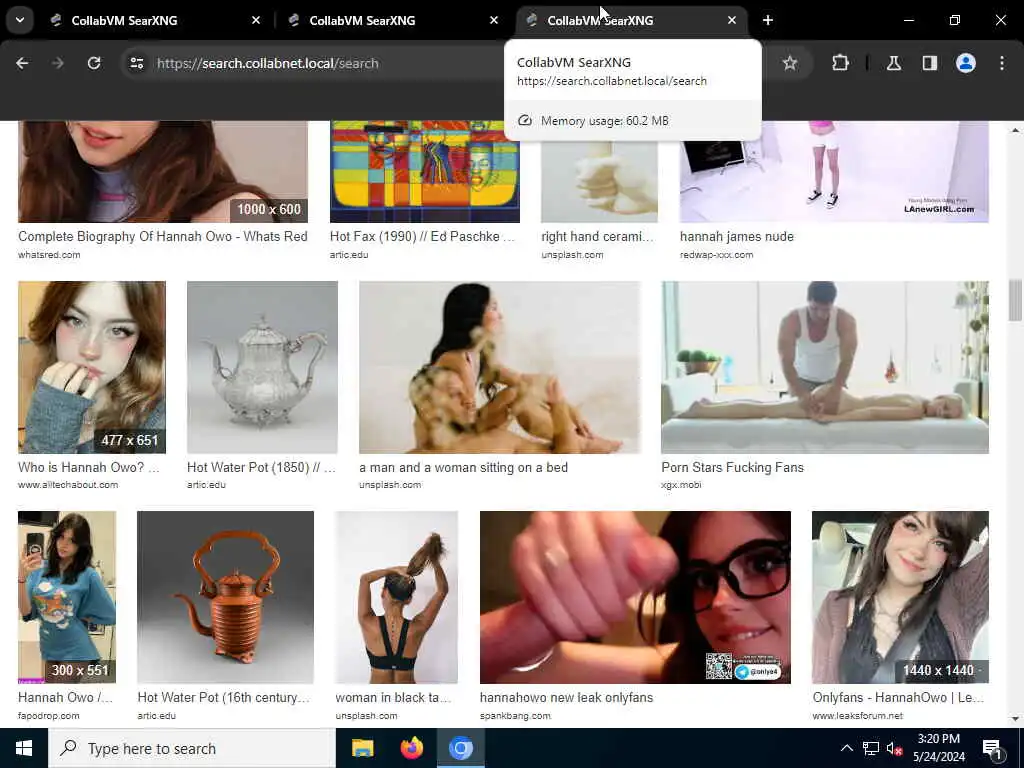The height and width of the screenshot is (768, 1024).
Task: Select the active third CollabVM SearXNG tab
Action: [630, 20]
